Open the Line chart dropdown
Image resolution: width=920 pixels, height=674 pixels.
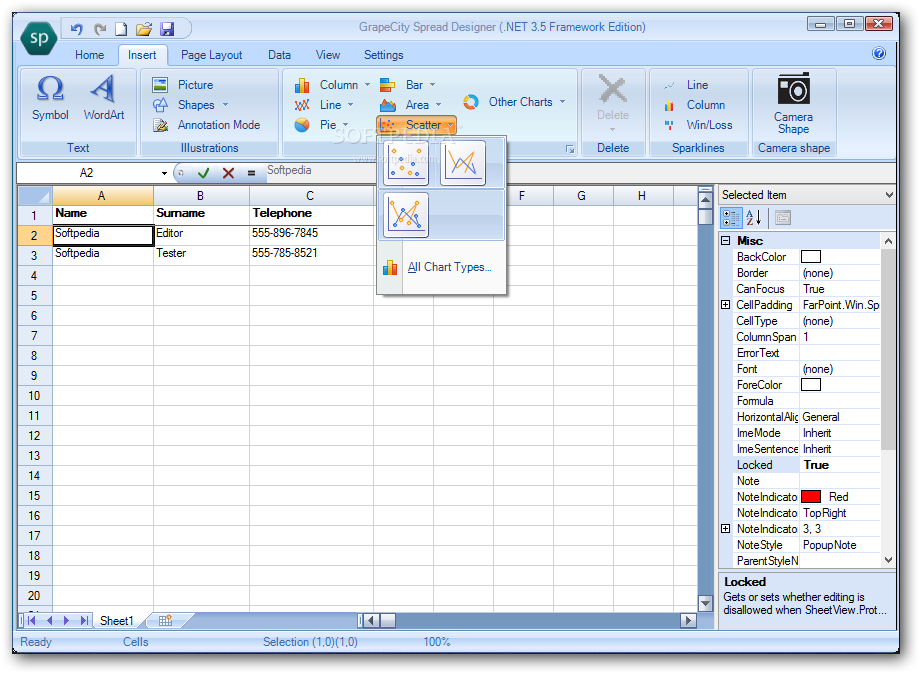(350, 105)
